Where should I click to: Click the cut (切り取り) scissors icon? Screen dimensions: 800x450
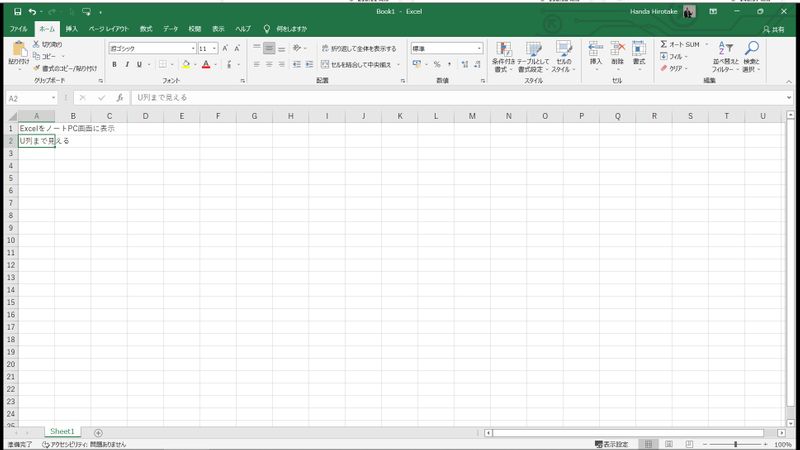37,45
